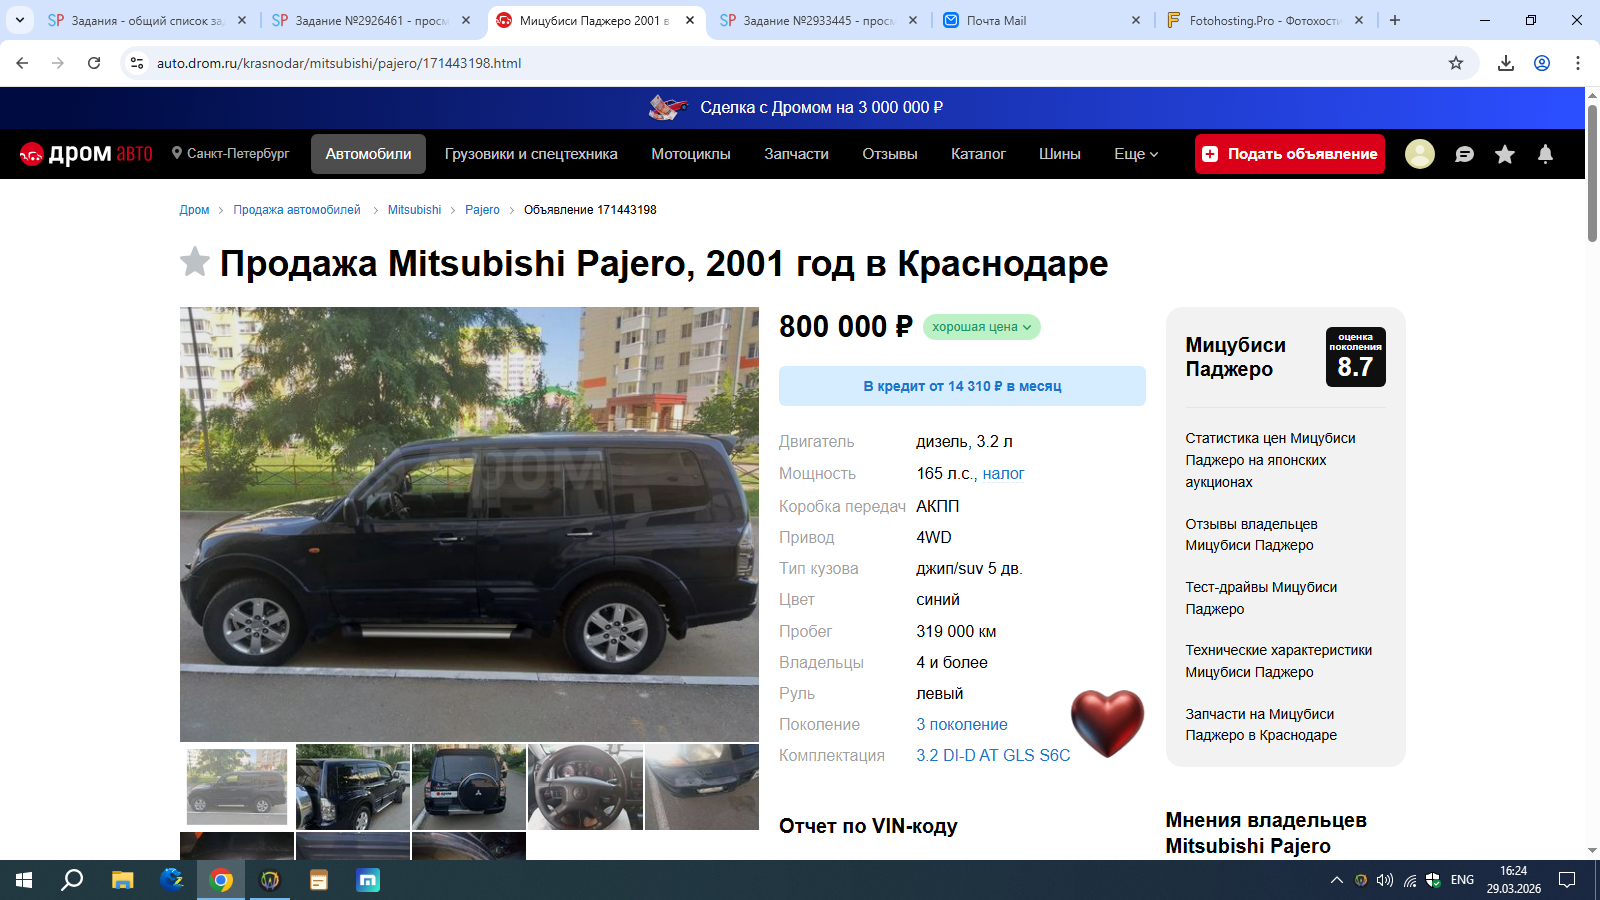Go to Pajero breadcrumb

(x=482, y=210)
